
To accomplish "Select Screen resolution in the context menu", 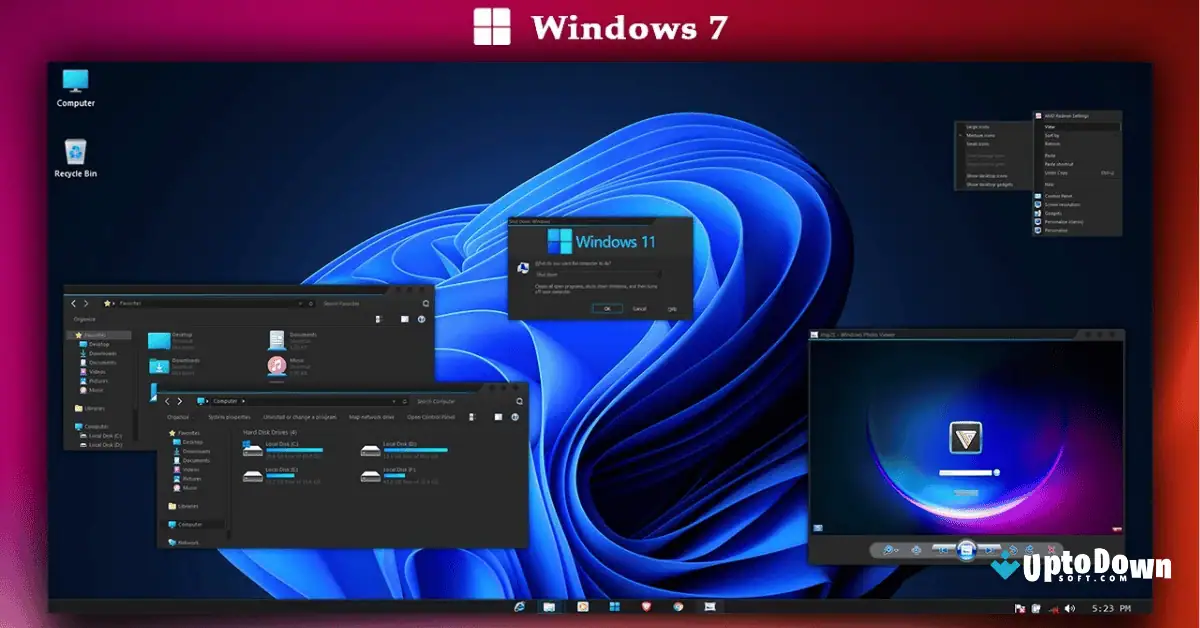I will point(1063,205).
